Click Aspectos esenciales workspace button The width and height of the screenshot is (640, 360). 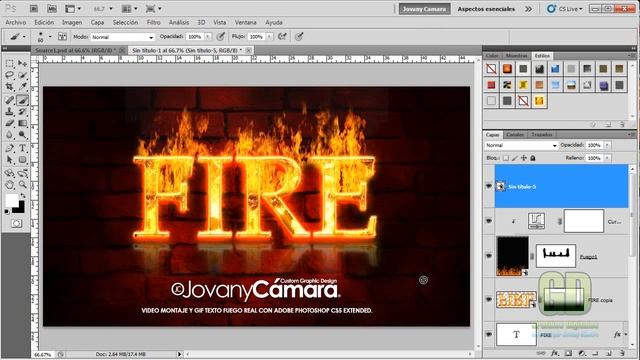coord(486,9)
